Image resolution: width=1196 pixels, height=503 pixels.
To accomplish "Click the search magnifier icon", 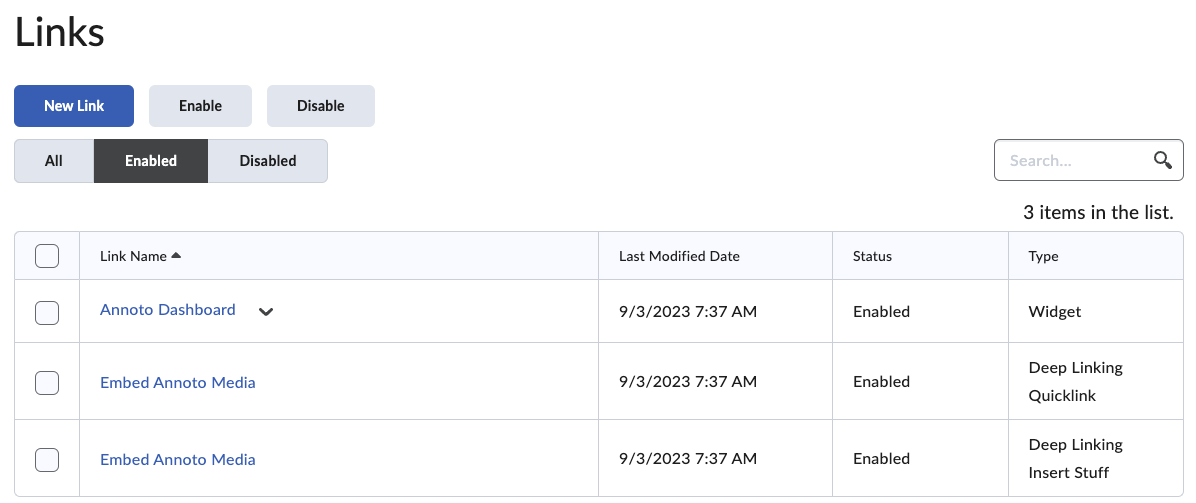I will point(1162,160).
